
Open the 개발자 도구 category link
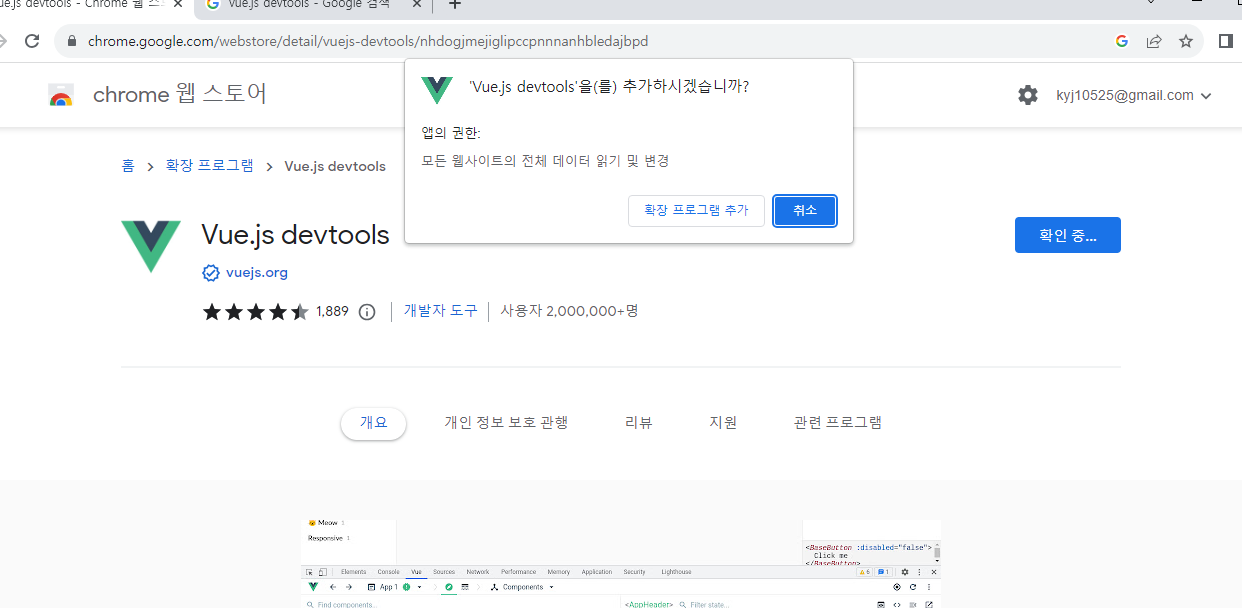440,311
